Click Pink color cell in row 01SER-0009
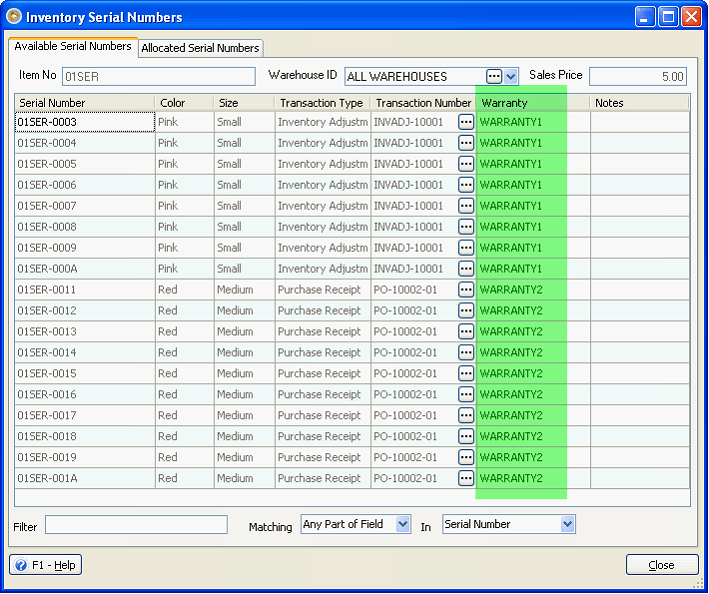 (x=184, y=248)
